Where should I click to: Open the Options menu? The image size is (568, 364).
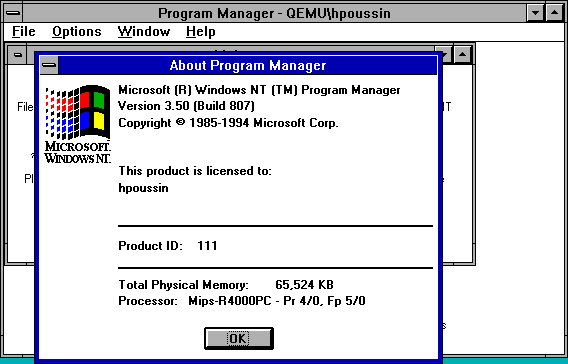(76, 32)
